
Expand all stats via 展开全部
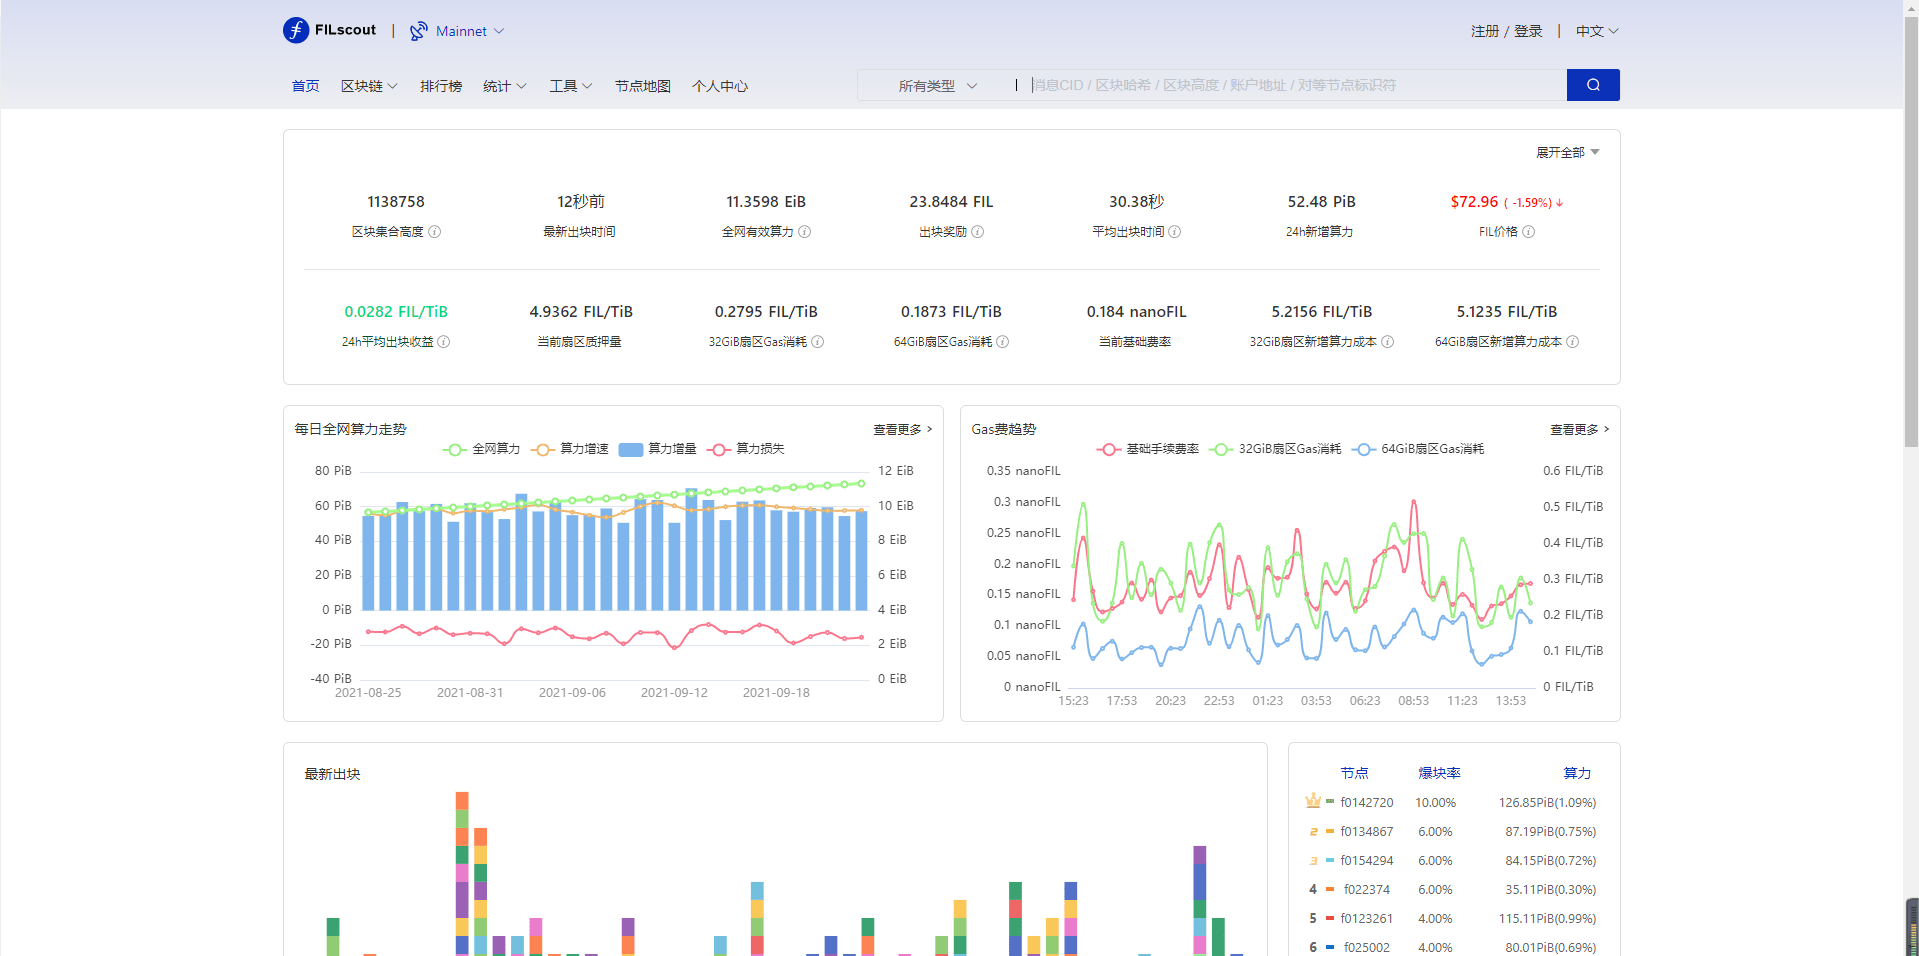[x=1568, y=153]
